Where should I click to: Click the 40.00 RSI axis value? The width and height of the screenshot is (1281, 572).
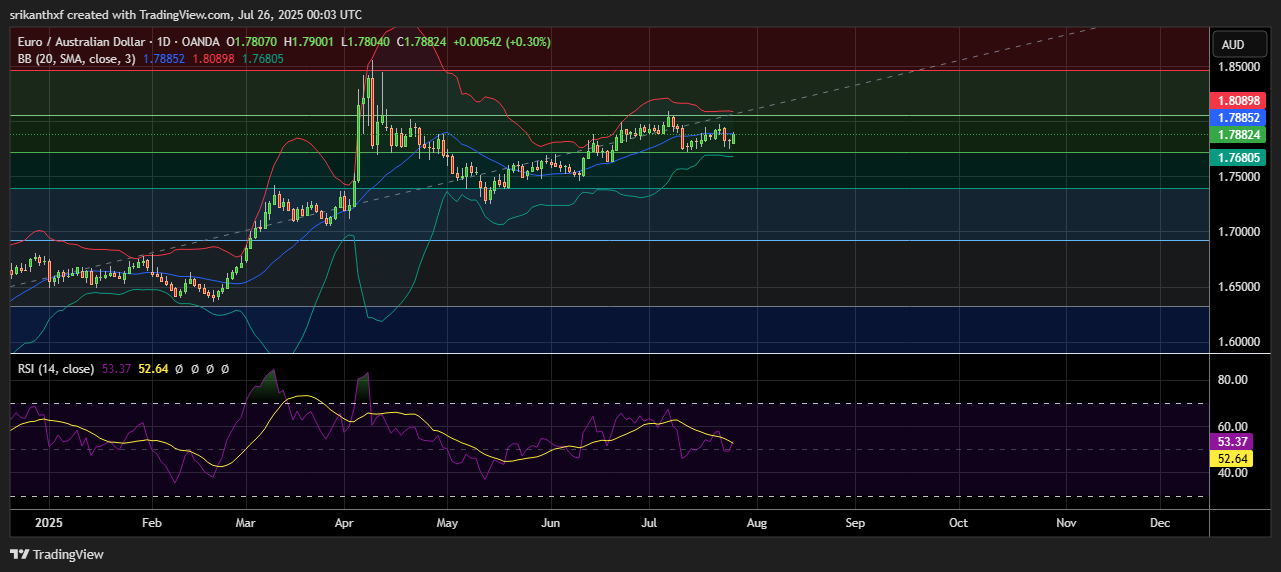coord(1233,473)
